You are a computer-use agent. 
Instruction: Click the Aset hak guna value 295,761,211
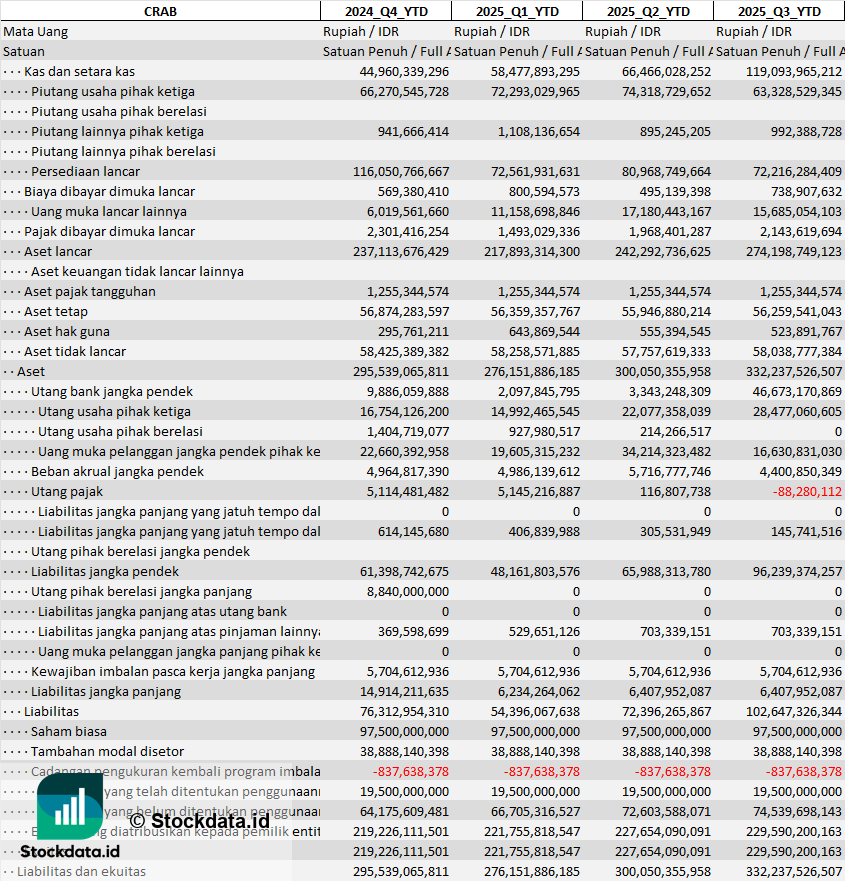pyautogui.click(x=405, y=331)
